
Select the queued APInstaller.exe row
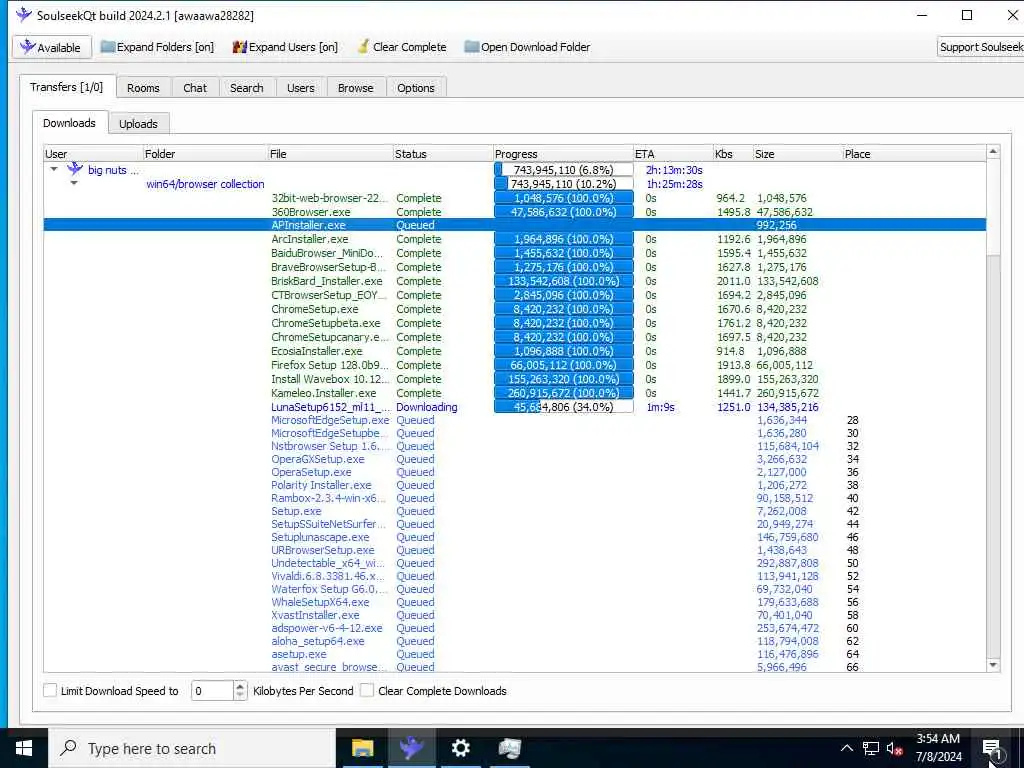(x=515, y=225)
